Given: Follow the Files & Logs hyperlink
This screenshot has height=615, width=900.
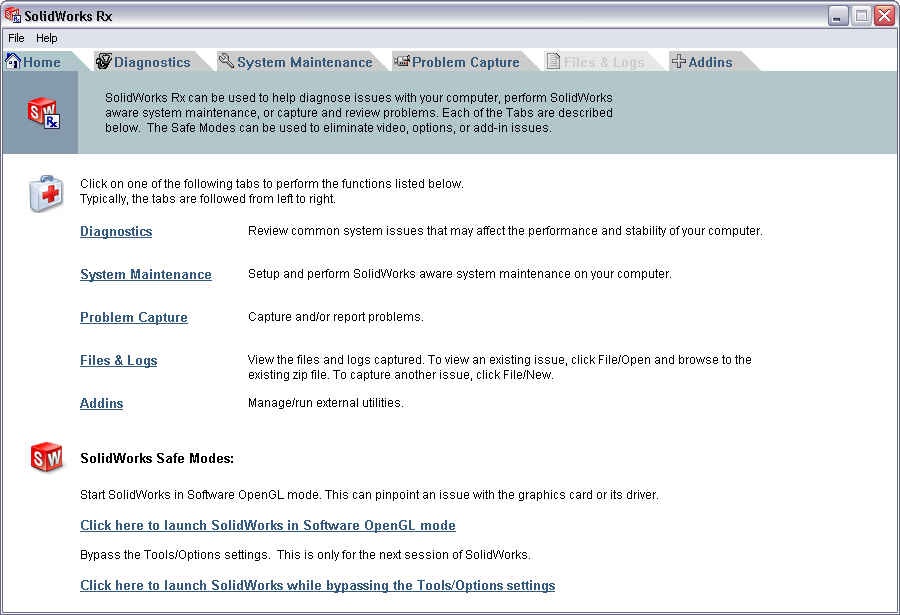Looking at the screenshot, I should coord(118,361).
